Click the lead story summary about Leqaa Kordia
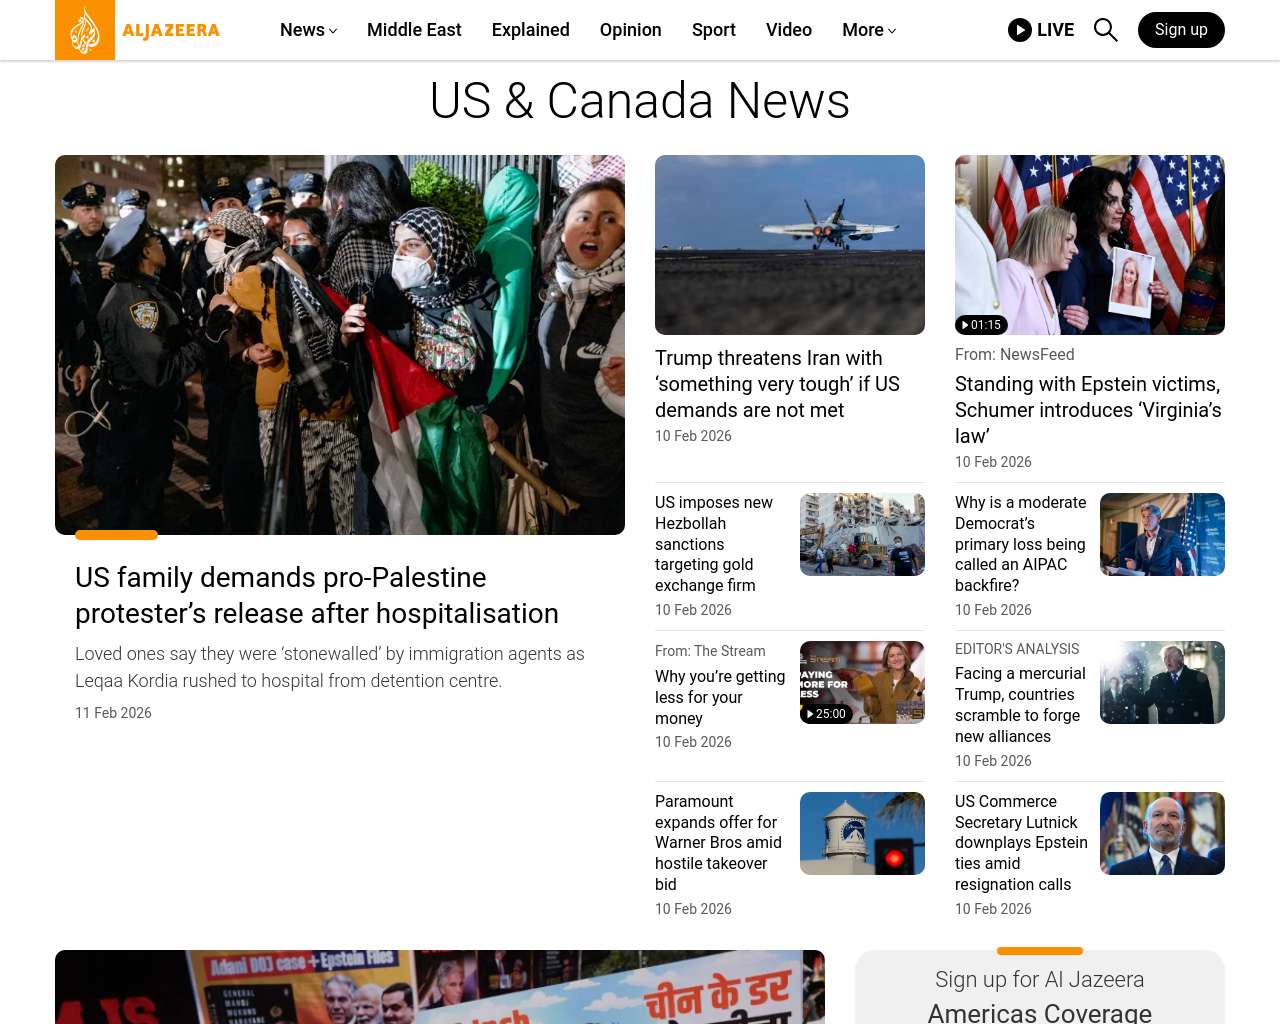The width and height of the screenshot is (1280, 1024). click(330, 667)
